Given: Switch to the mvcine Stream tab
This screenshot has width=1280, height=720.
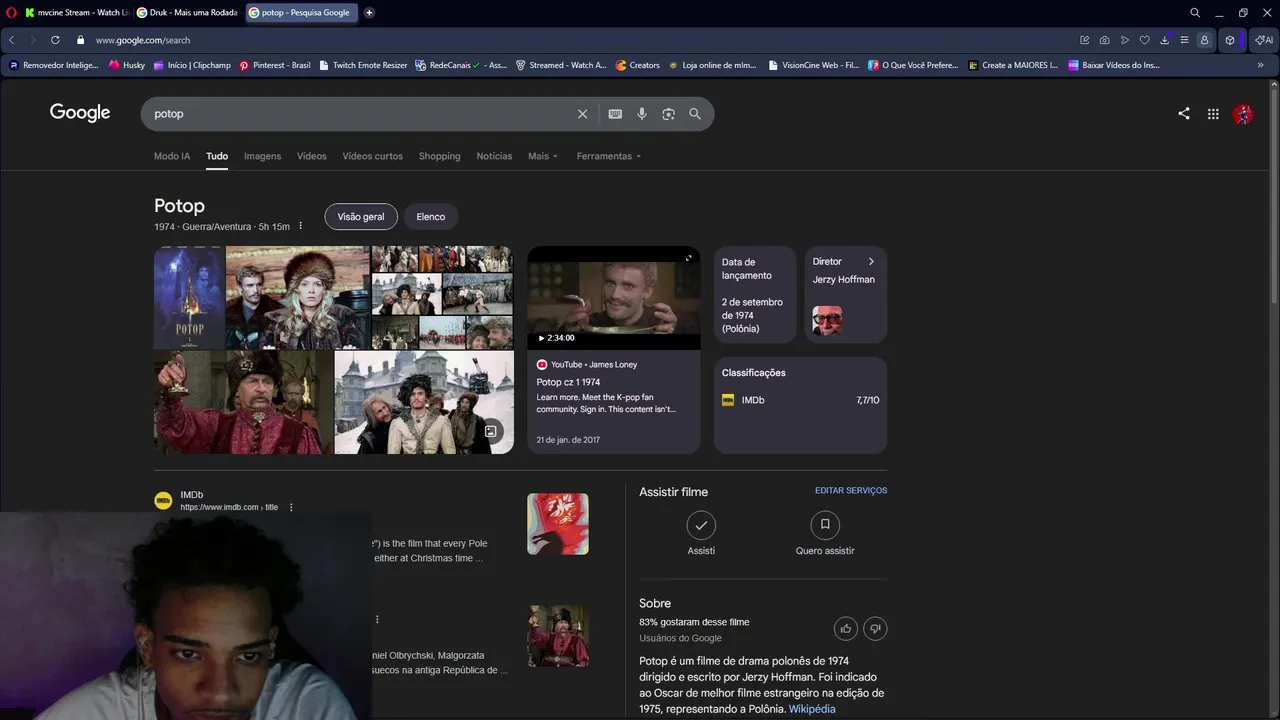Looking at the screenshot, I should [76, 12].
